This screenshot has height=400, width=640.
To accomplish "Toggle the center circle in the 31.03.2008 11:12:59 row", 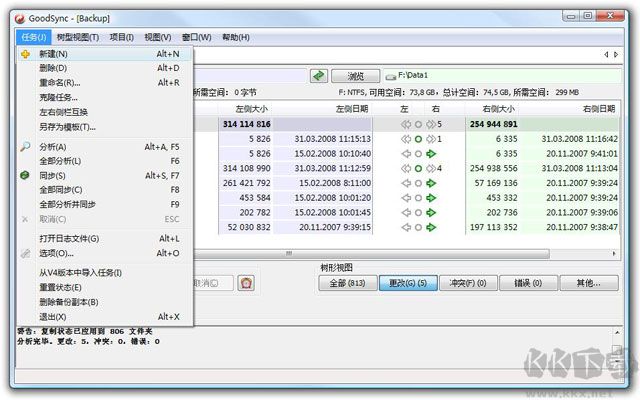I will tap(418, 169).
